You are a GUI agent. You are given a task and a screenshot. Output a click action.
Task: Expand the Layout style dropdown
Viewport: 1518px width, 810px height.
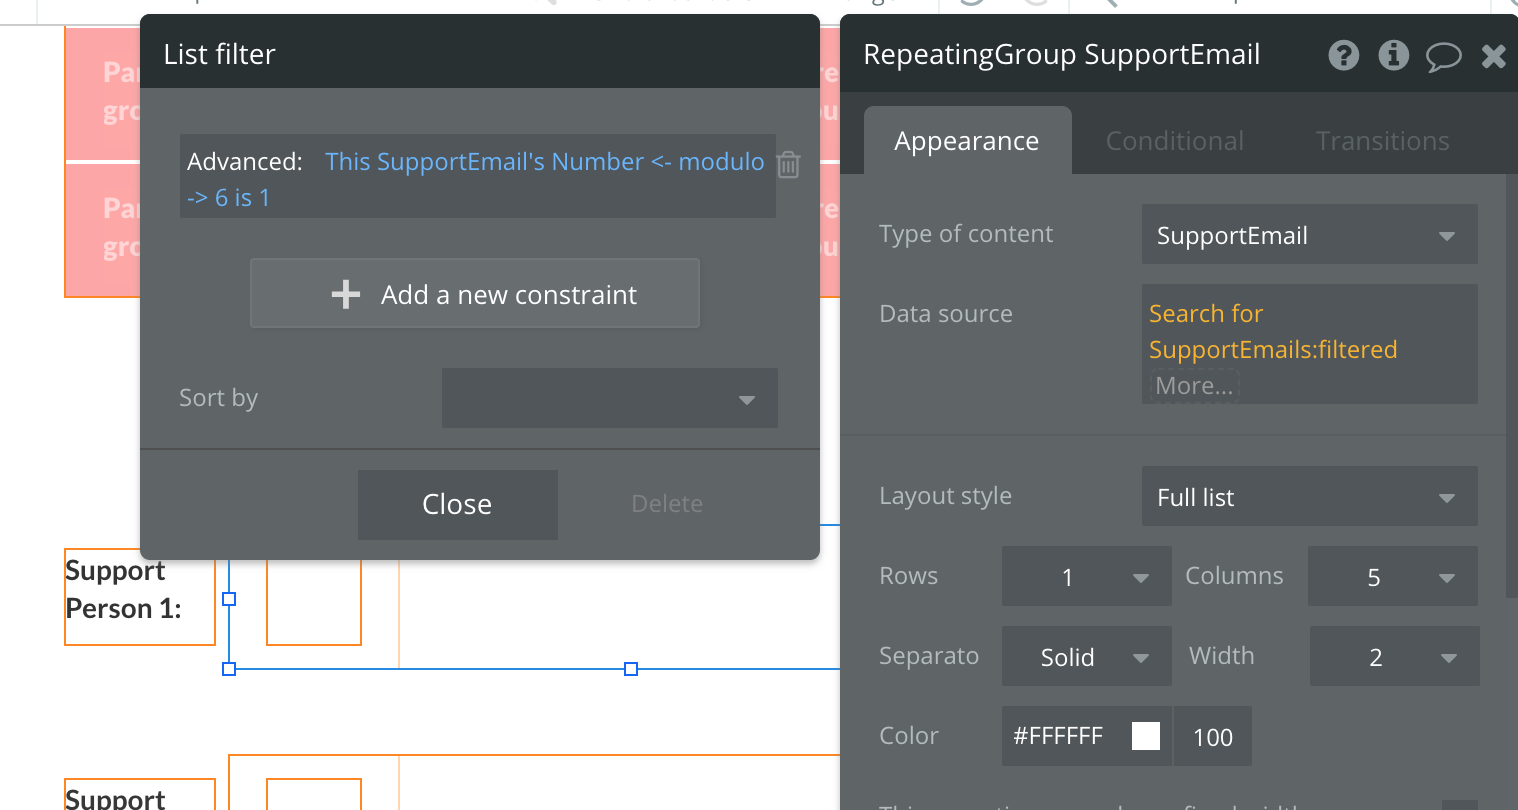click(1308, 497)
